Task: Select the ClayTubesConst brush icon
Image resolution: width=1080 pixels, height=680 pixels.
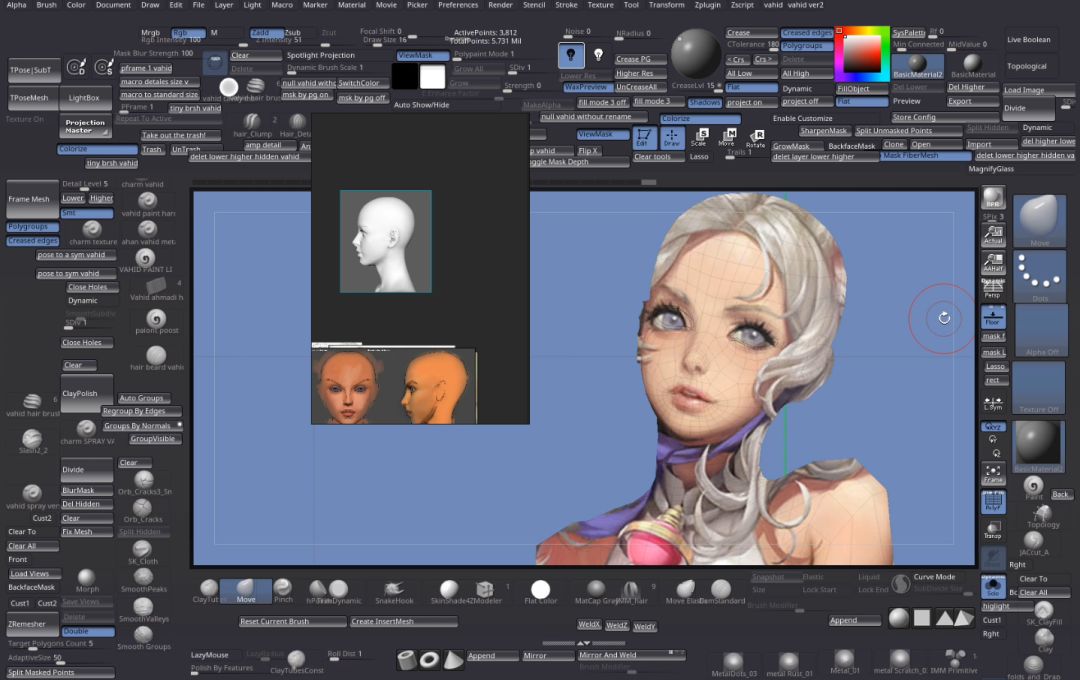Action: tap(297, 661)
